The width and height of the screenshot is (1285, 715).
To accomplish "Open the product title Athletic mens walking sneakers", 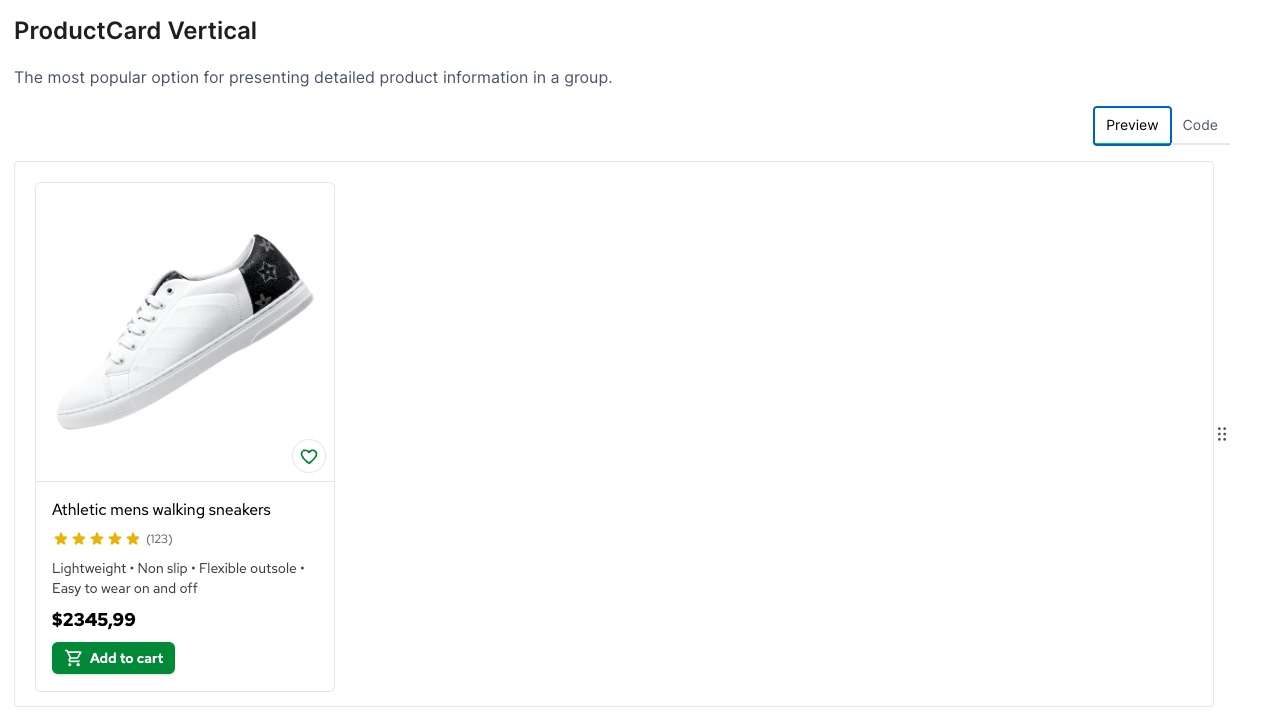I will [x=161, y=509].
